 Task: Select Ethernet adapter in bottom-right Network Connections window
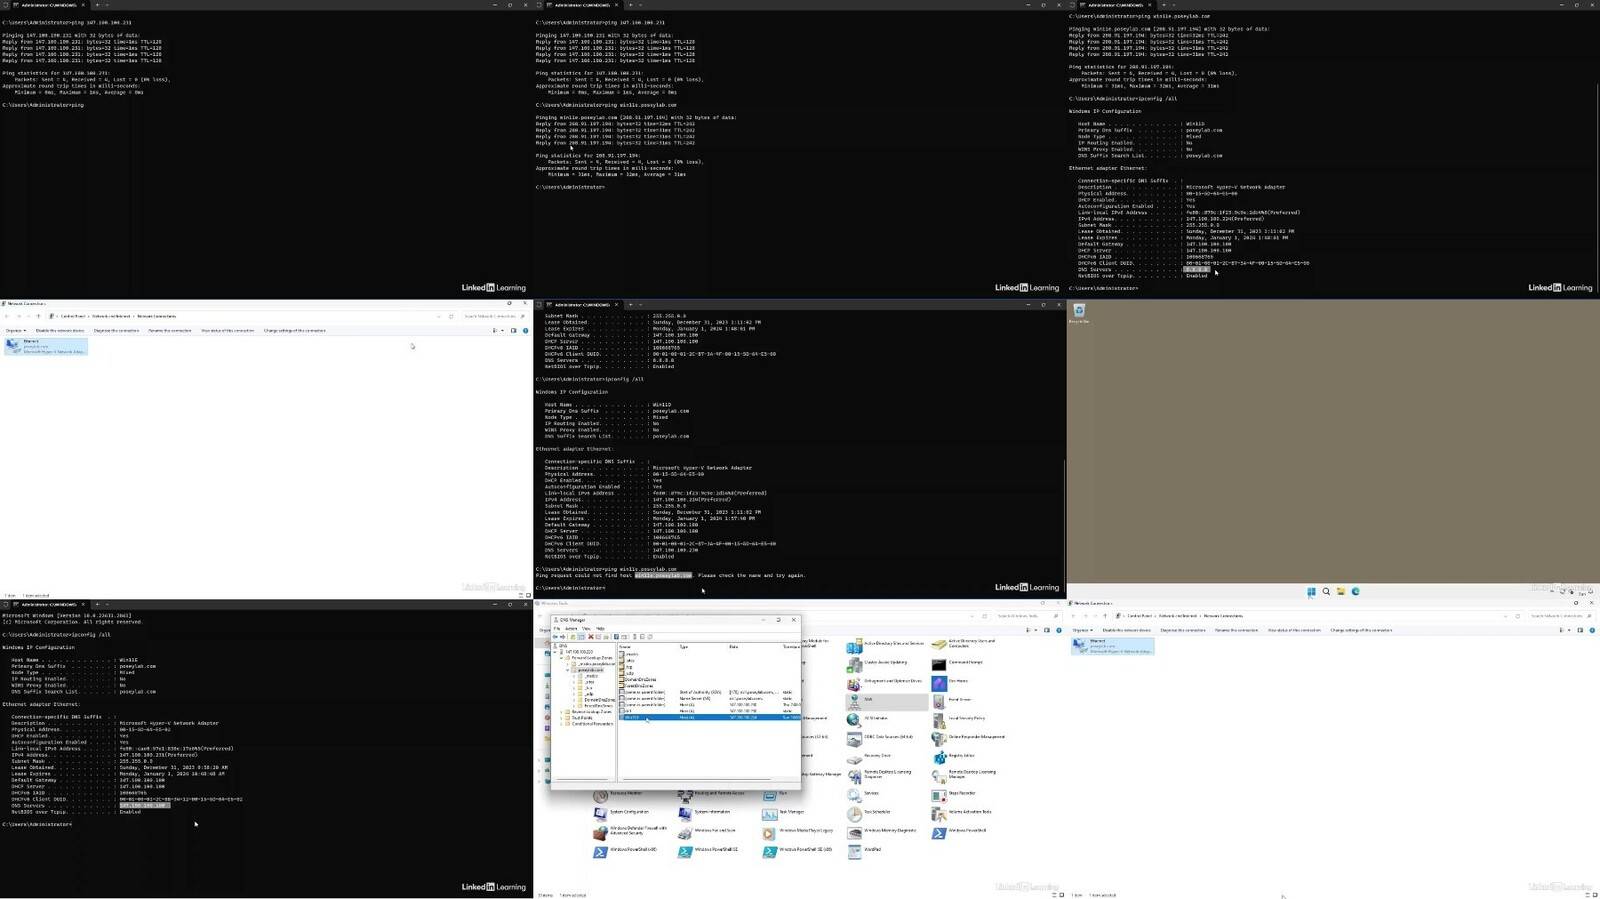(1112, 646)
